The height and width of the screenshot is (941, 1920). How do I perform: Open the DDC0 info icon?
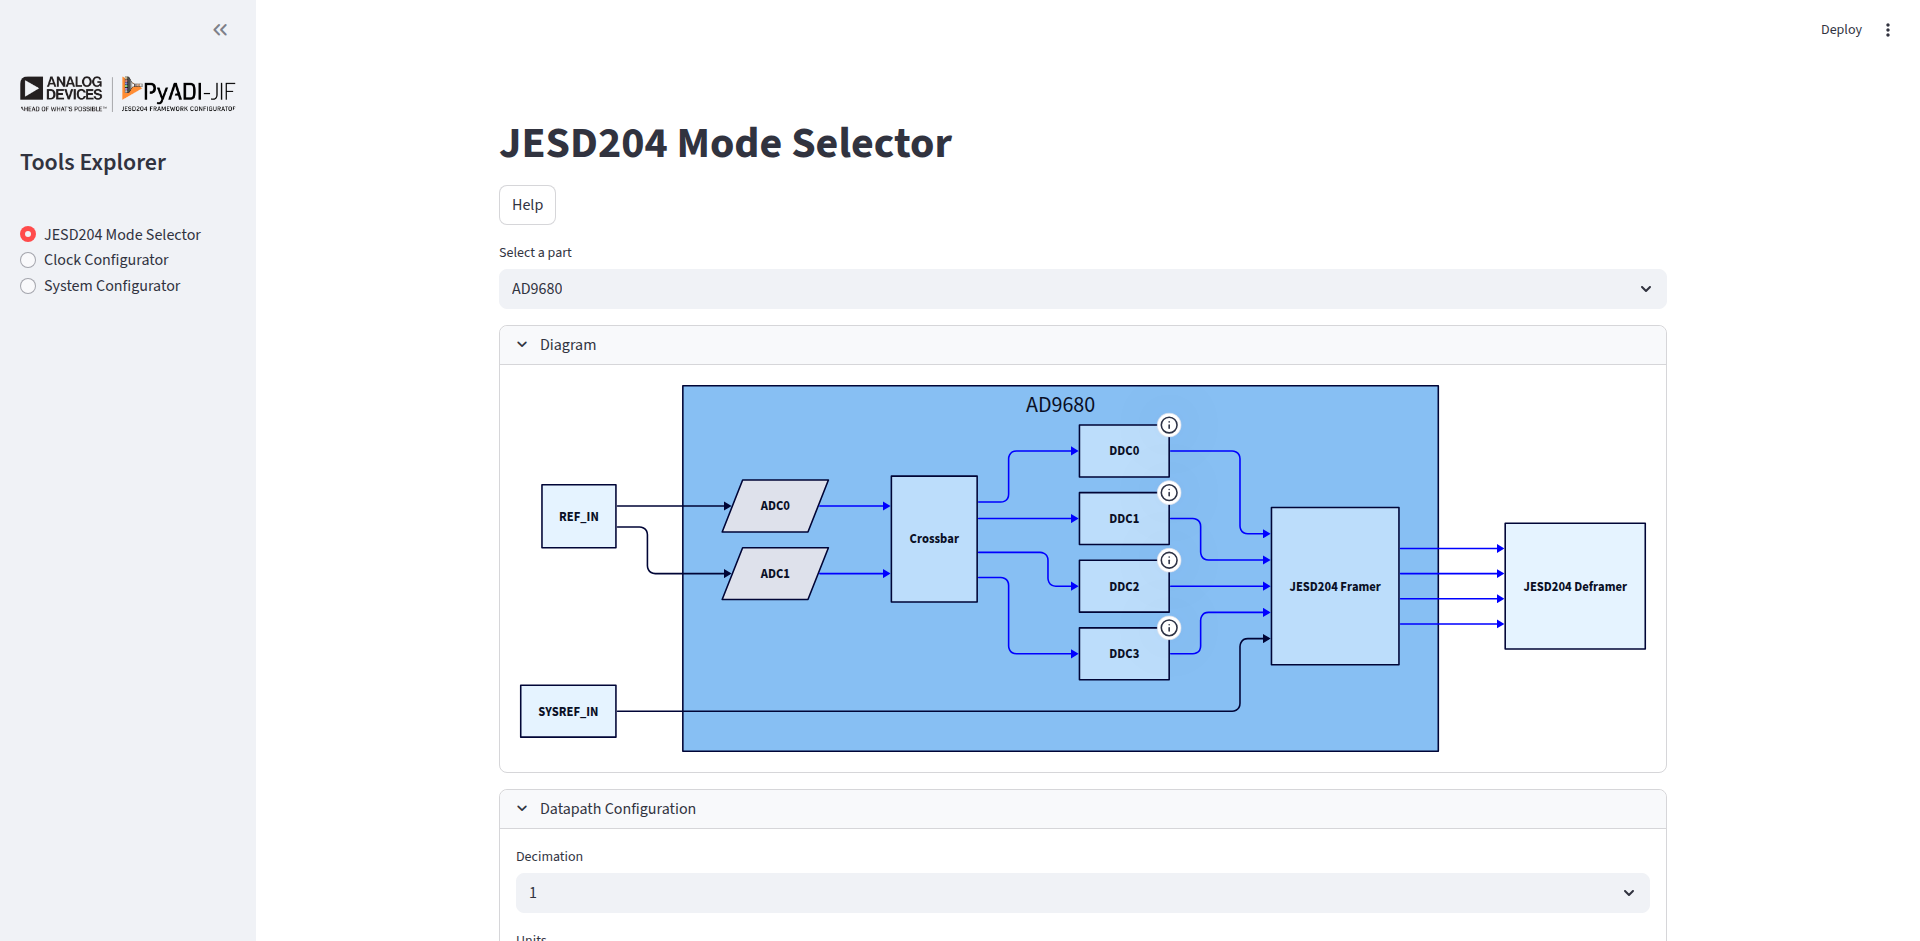1169,425
